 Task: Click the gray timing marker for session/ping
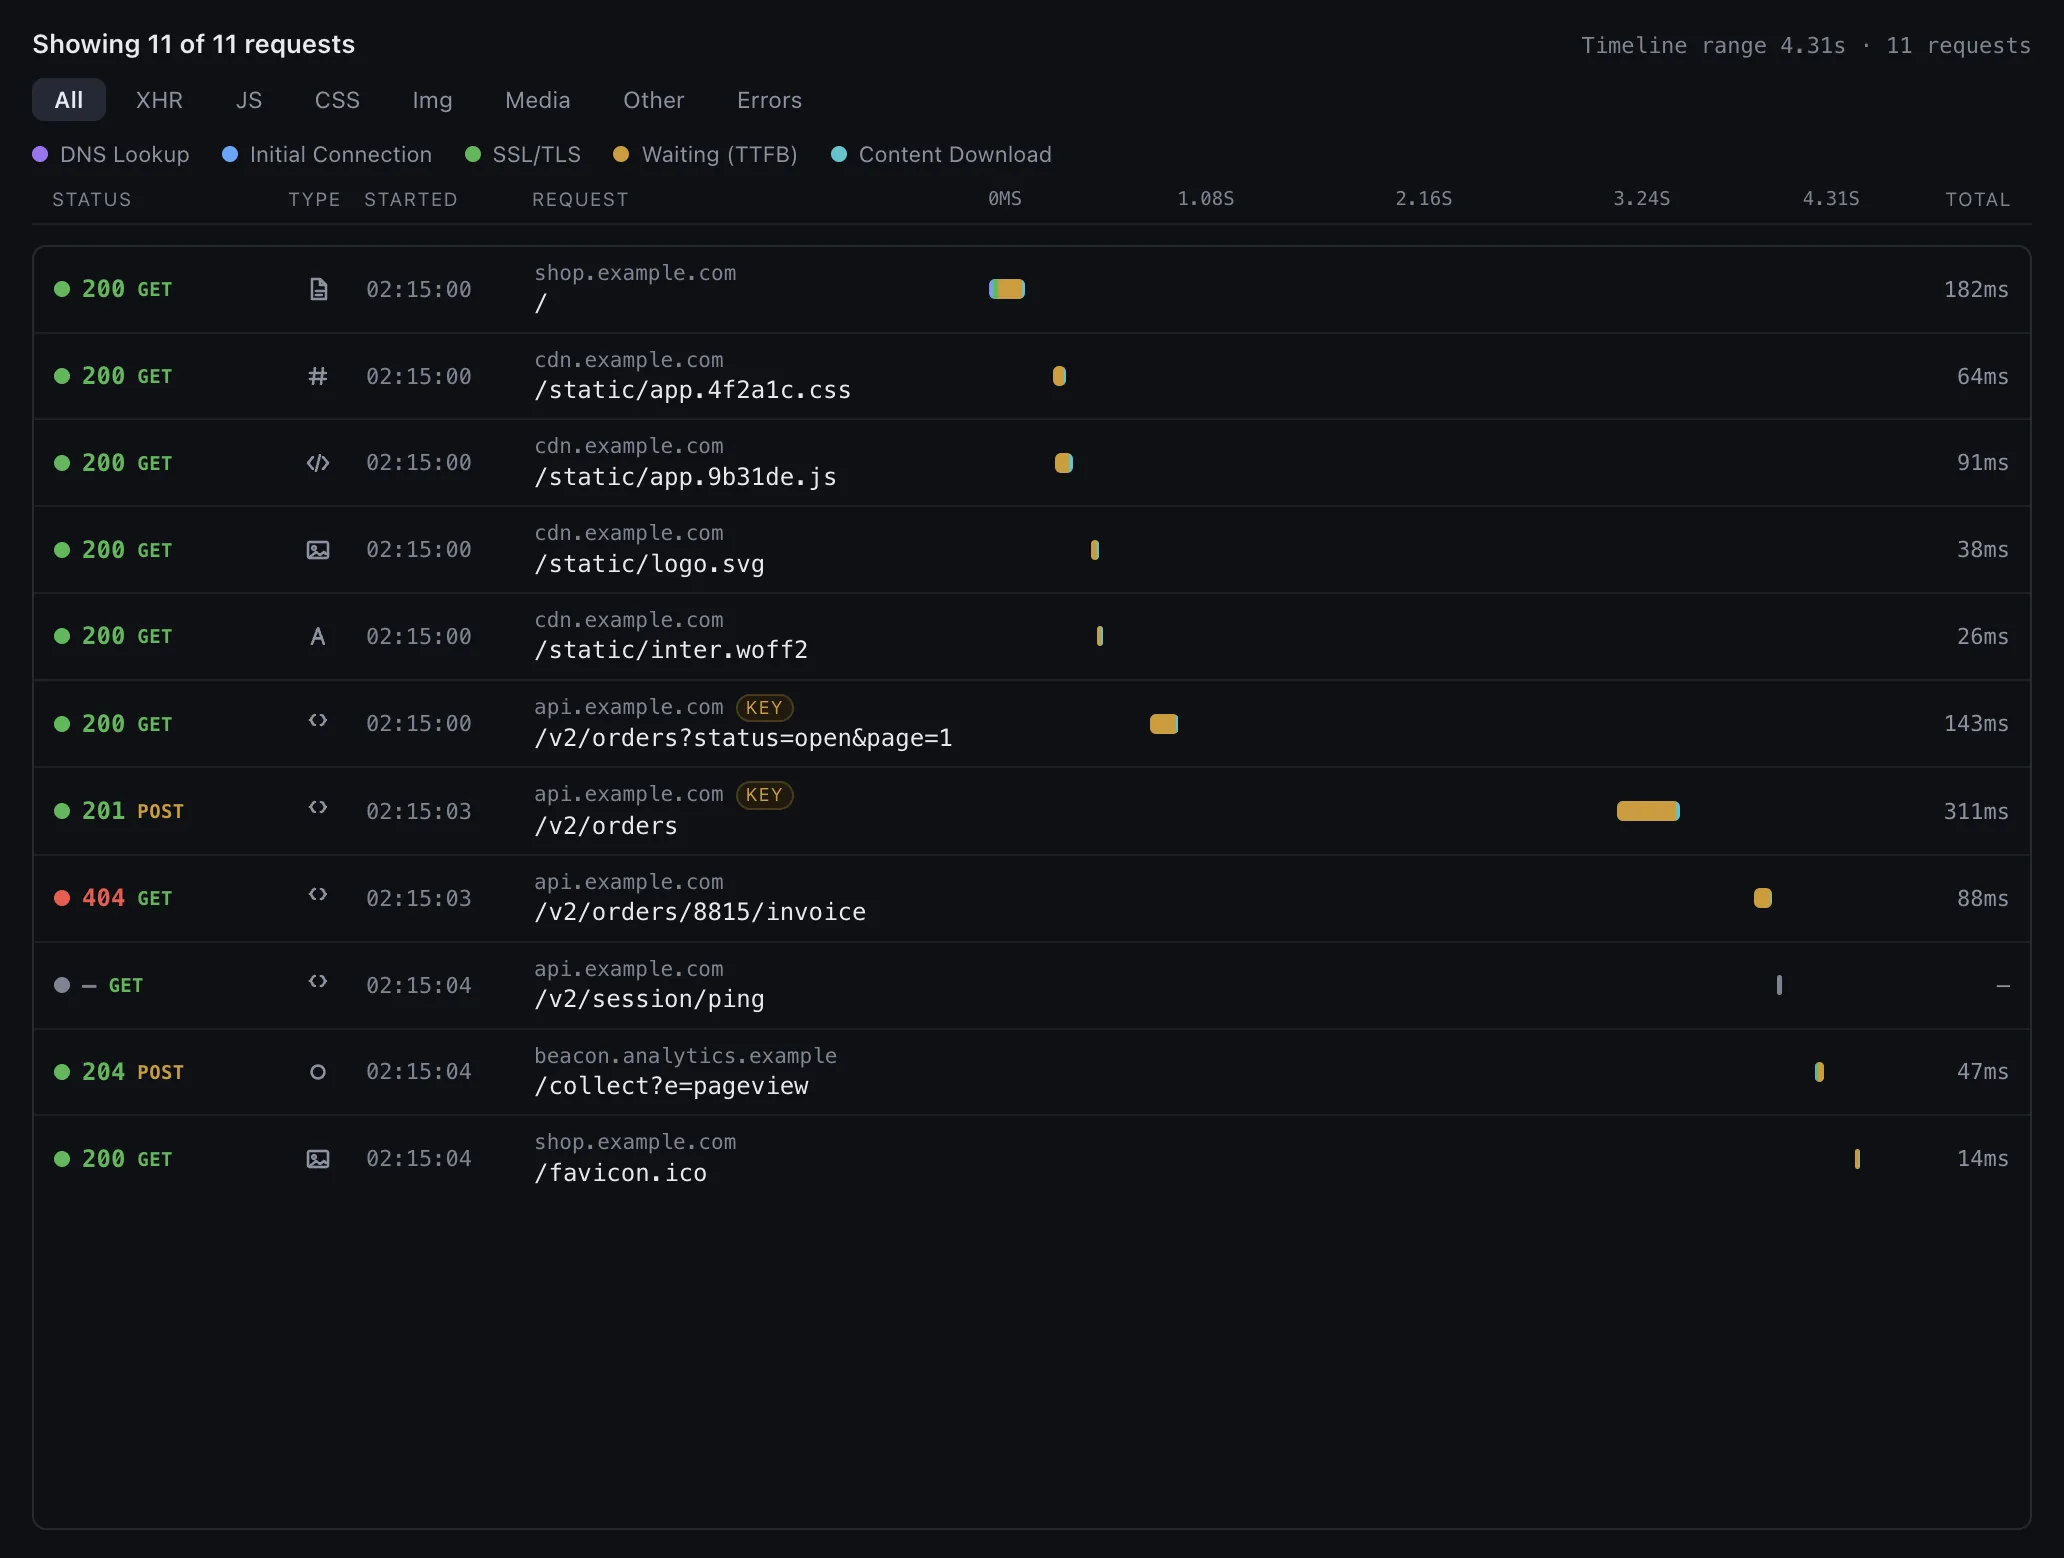click(x=1779, y=985)
